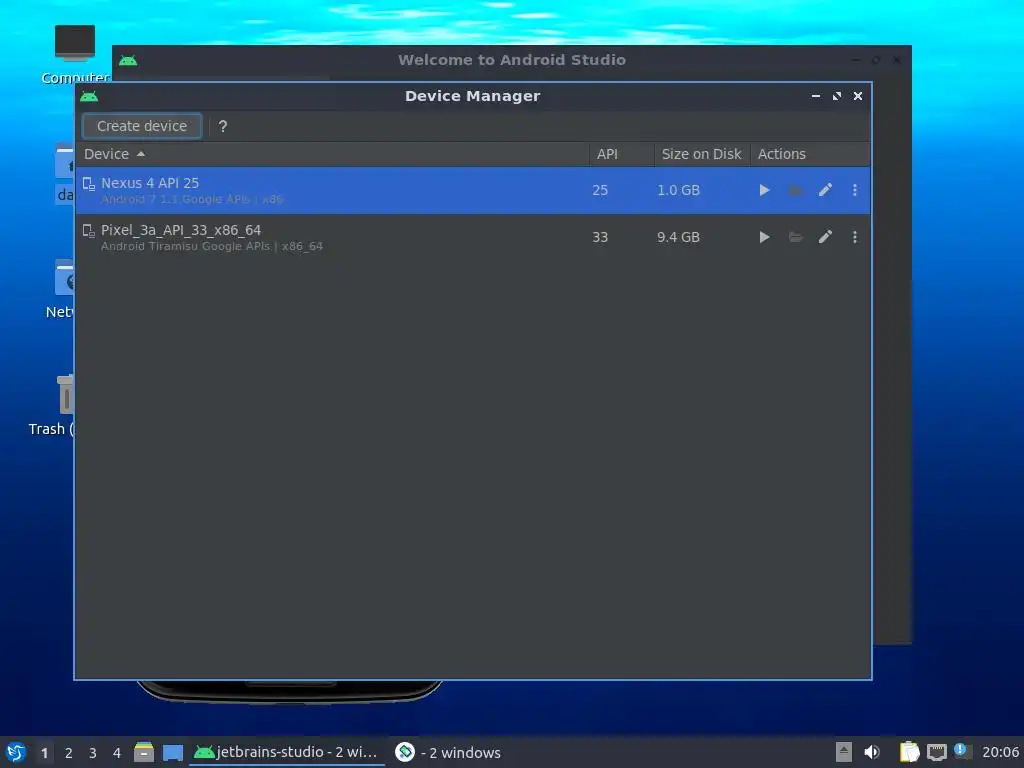Image resolution: width=1024 pixels, height=768 pixels.
Task: Switch to workspace 1
Action: [x=44, y=753]
